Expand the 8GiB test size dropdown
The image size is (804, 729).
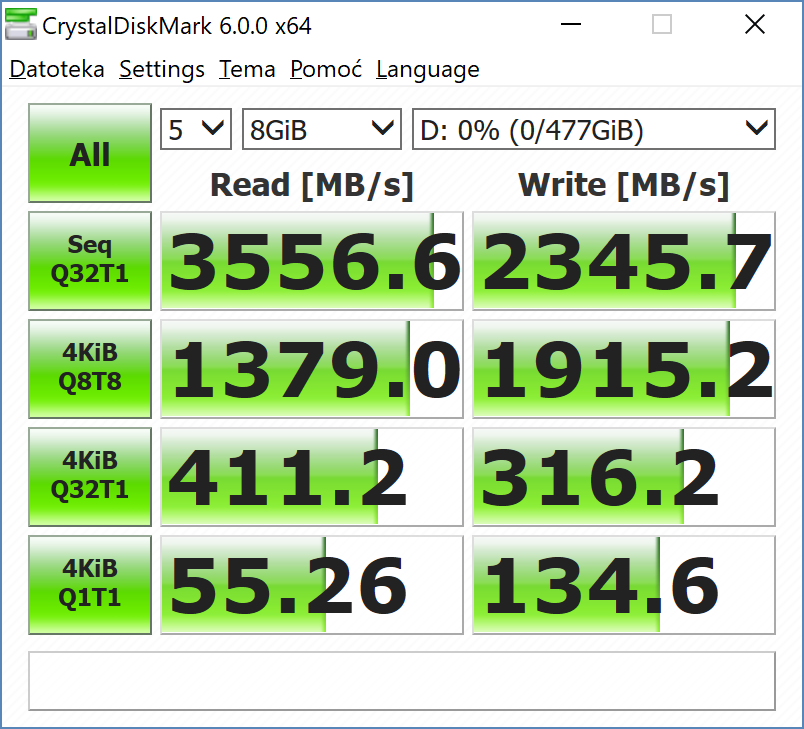[321, 129]
